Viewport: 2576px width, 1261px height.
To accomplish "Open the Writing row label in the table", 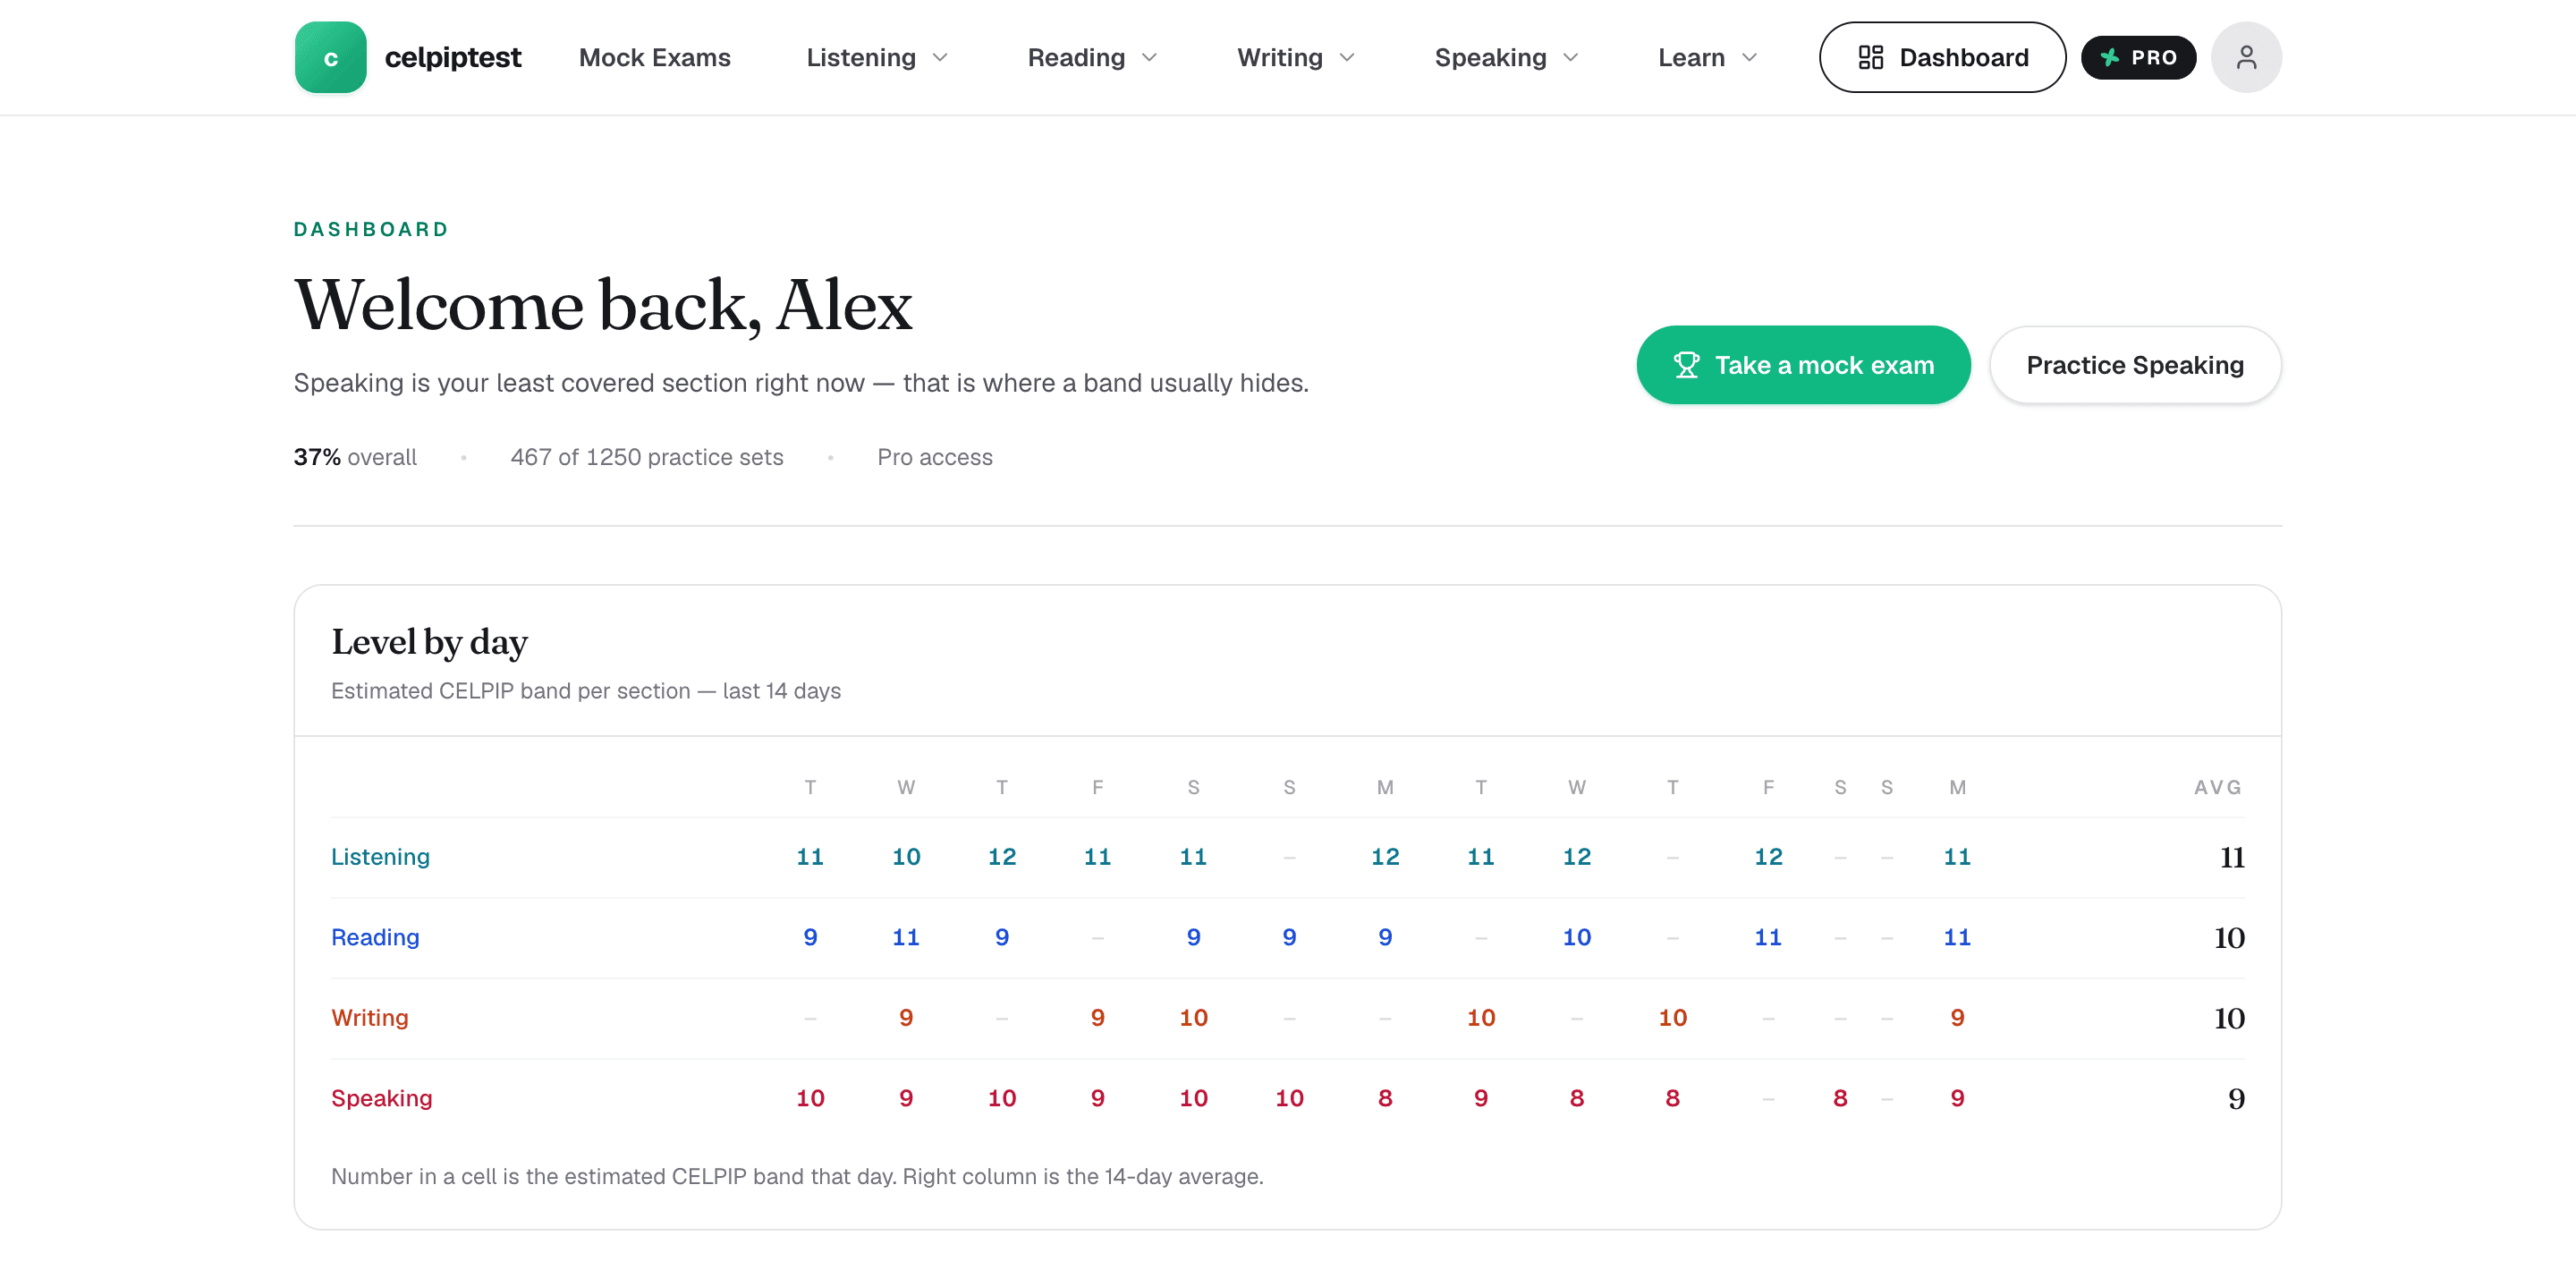I will [370, 1017].
